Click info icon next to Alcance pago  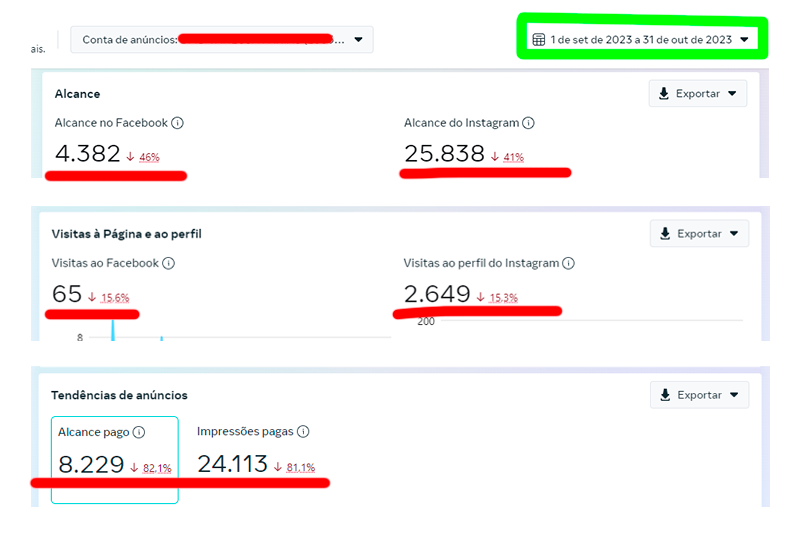coord(139,432)
